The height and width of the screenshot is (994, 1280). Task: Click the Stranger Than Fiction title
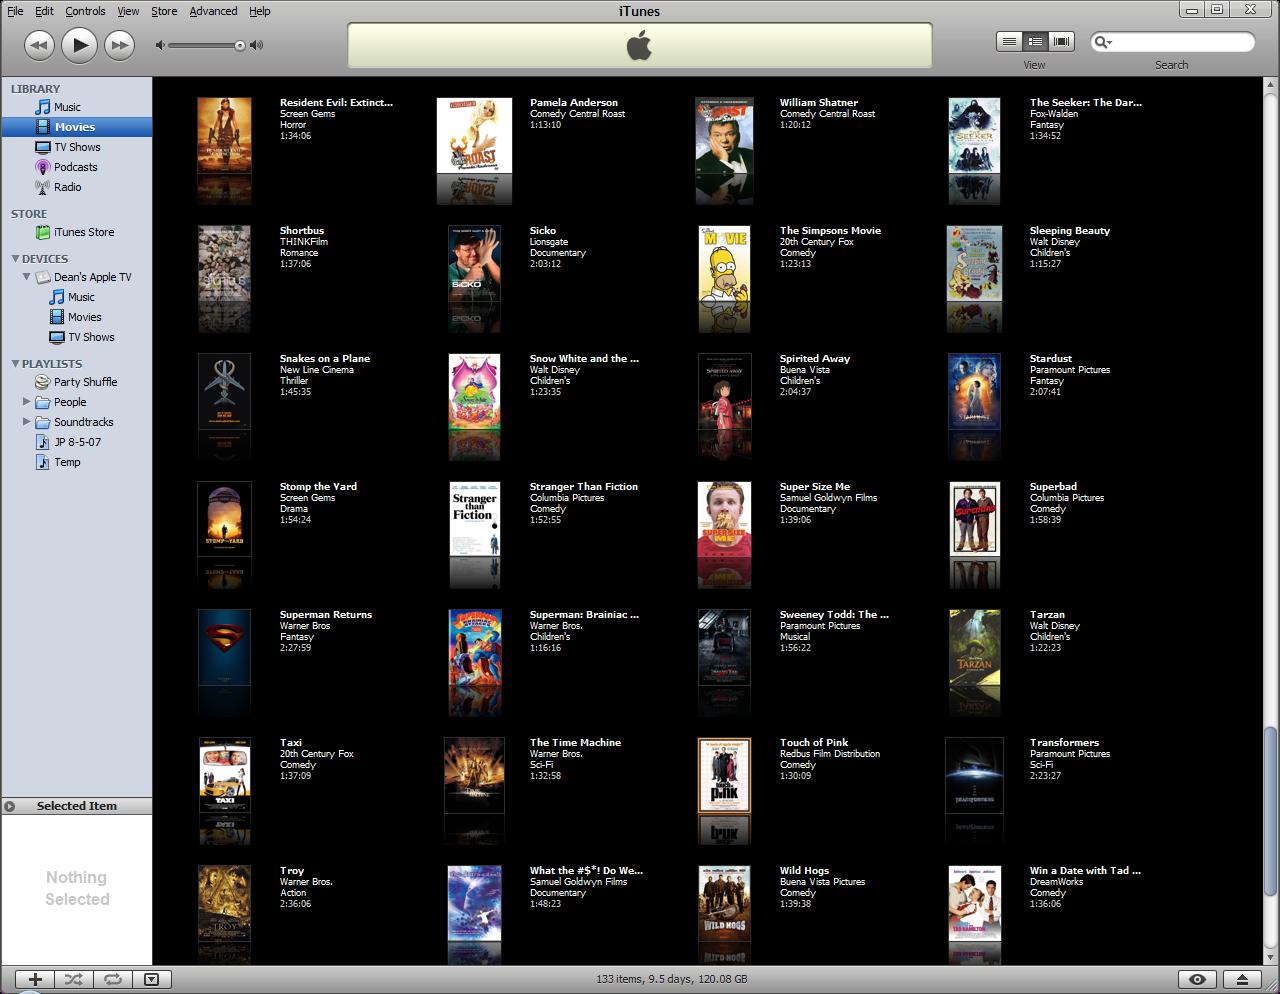pos(584,487)
